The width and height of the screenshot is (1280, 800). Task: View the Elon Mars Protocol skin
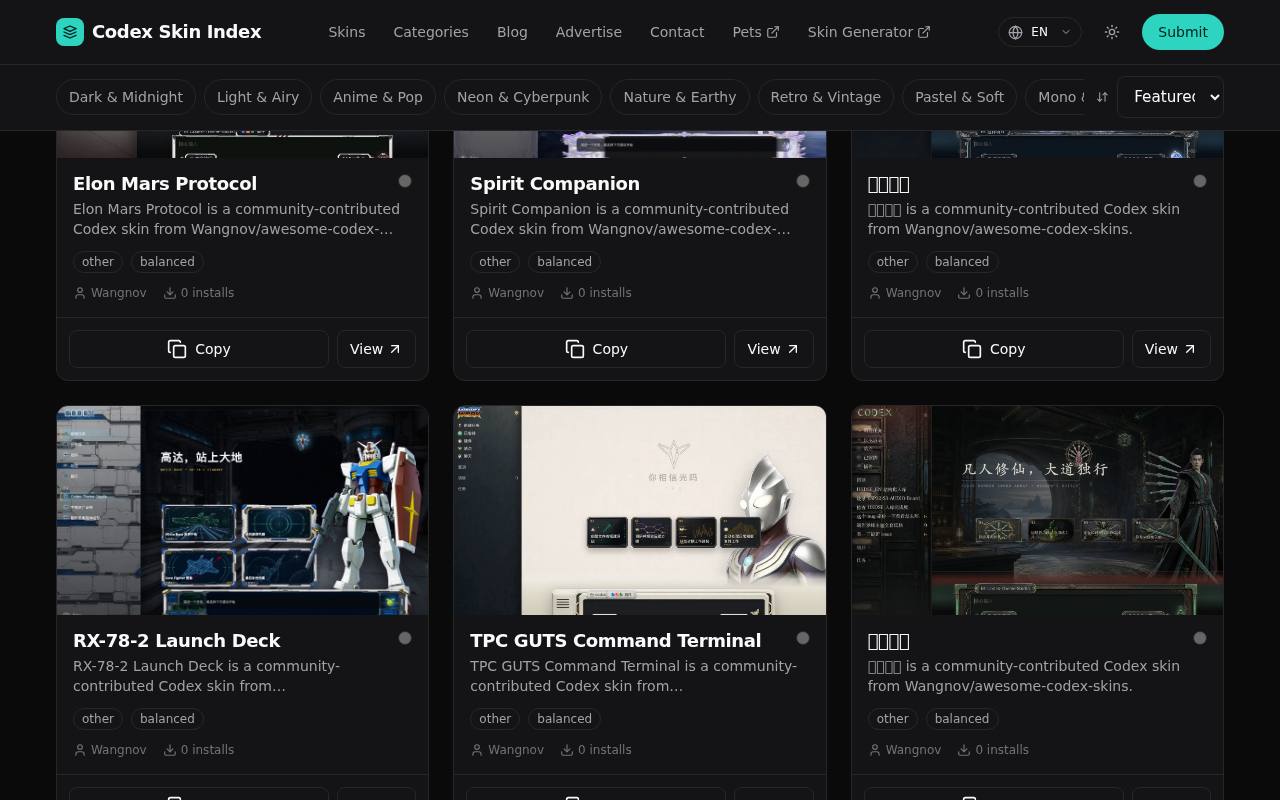[376, 349]
